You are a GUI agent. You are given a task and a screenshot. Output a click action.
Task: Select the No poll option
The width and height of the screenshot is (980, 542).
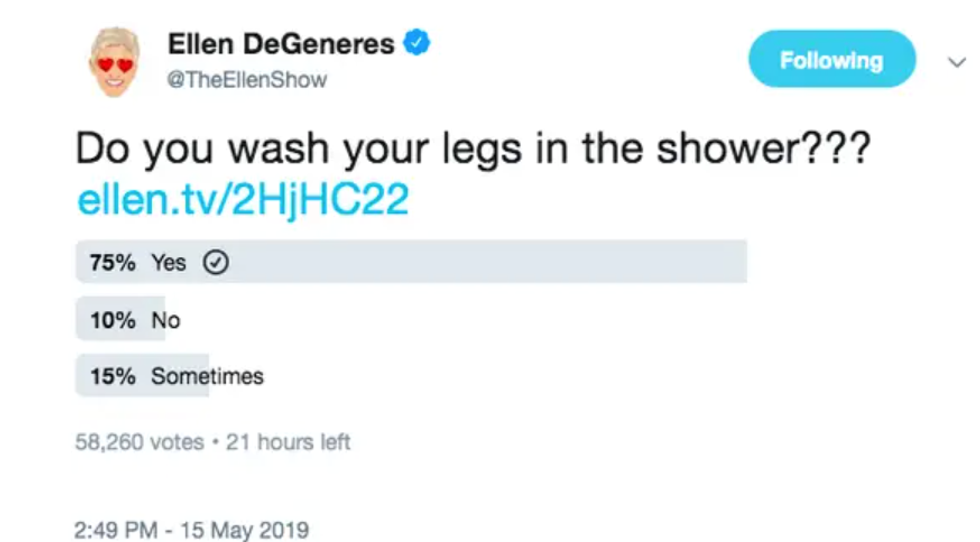tap(165, 320)
